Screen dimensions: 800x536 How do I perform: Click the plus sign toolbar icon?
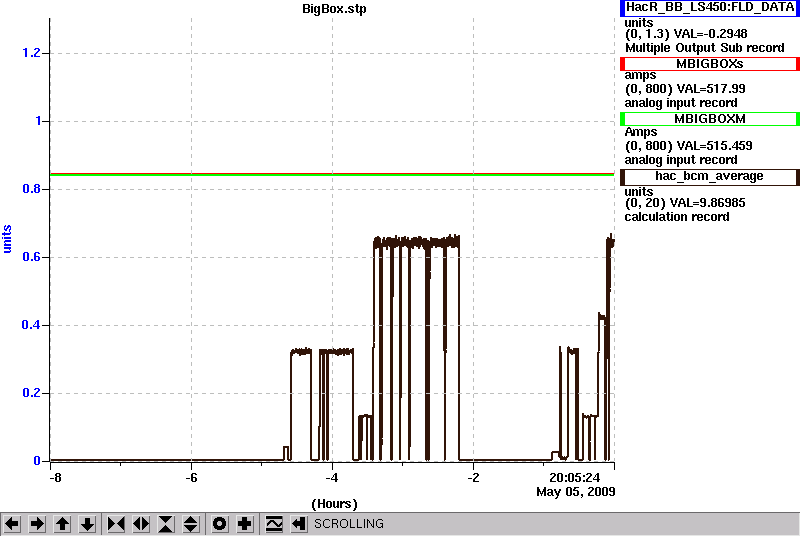tap(245, 524)
